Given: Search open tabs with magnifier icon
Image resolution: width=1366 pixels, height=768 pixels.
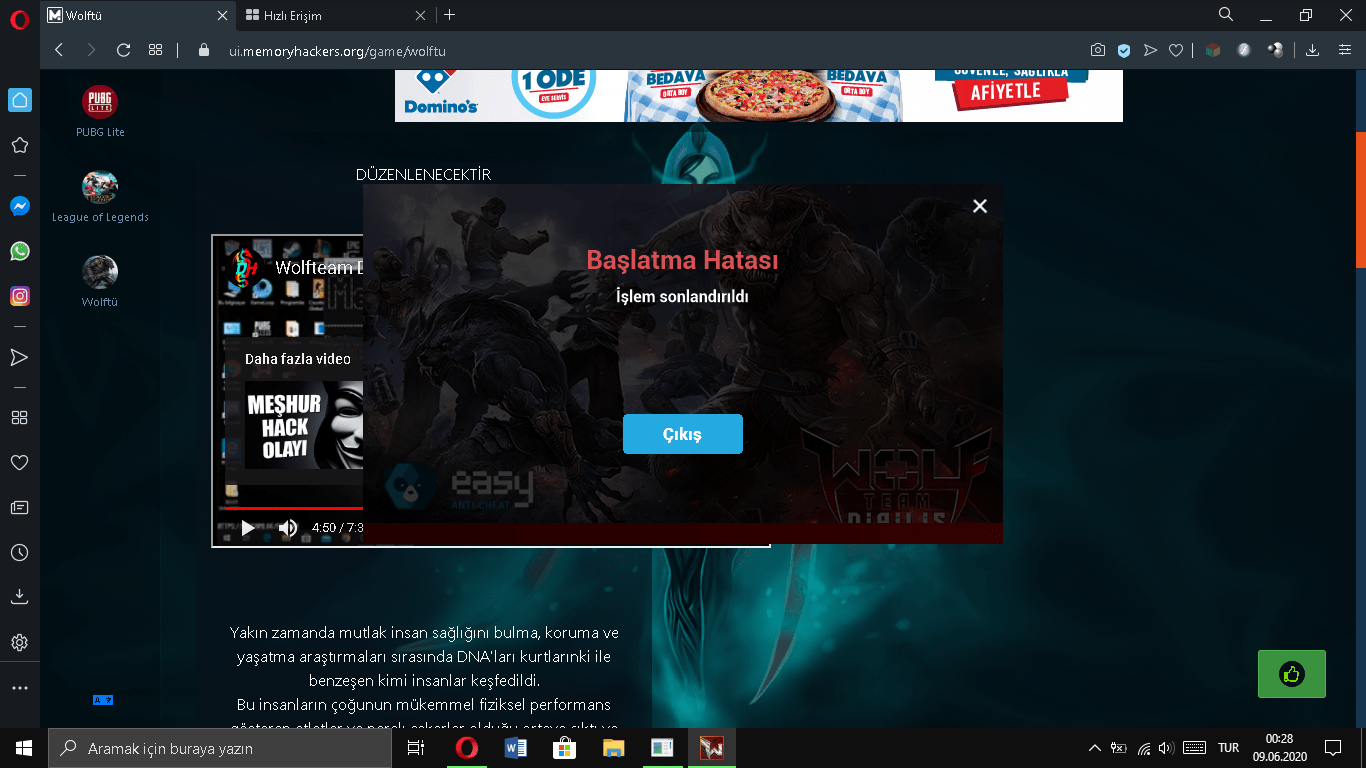Looking at the screenshot, I should (1226, 14).
